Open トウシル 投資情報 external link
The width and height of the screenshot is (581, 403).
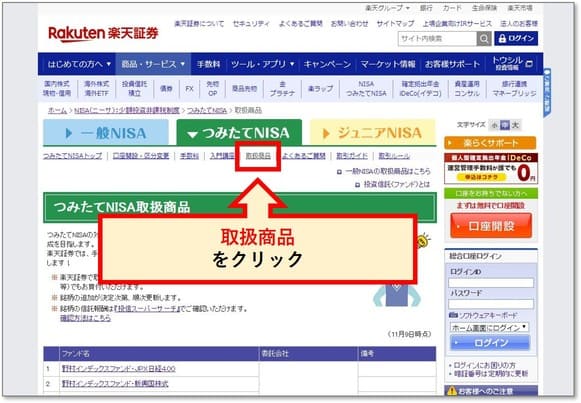tap(512, 64)
